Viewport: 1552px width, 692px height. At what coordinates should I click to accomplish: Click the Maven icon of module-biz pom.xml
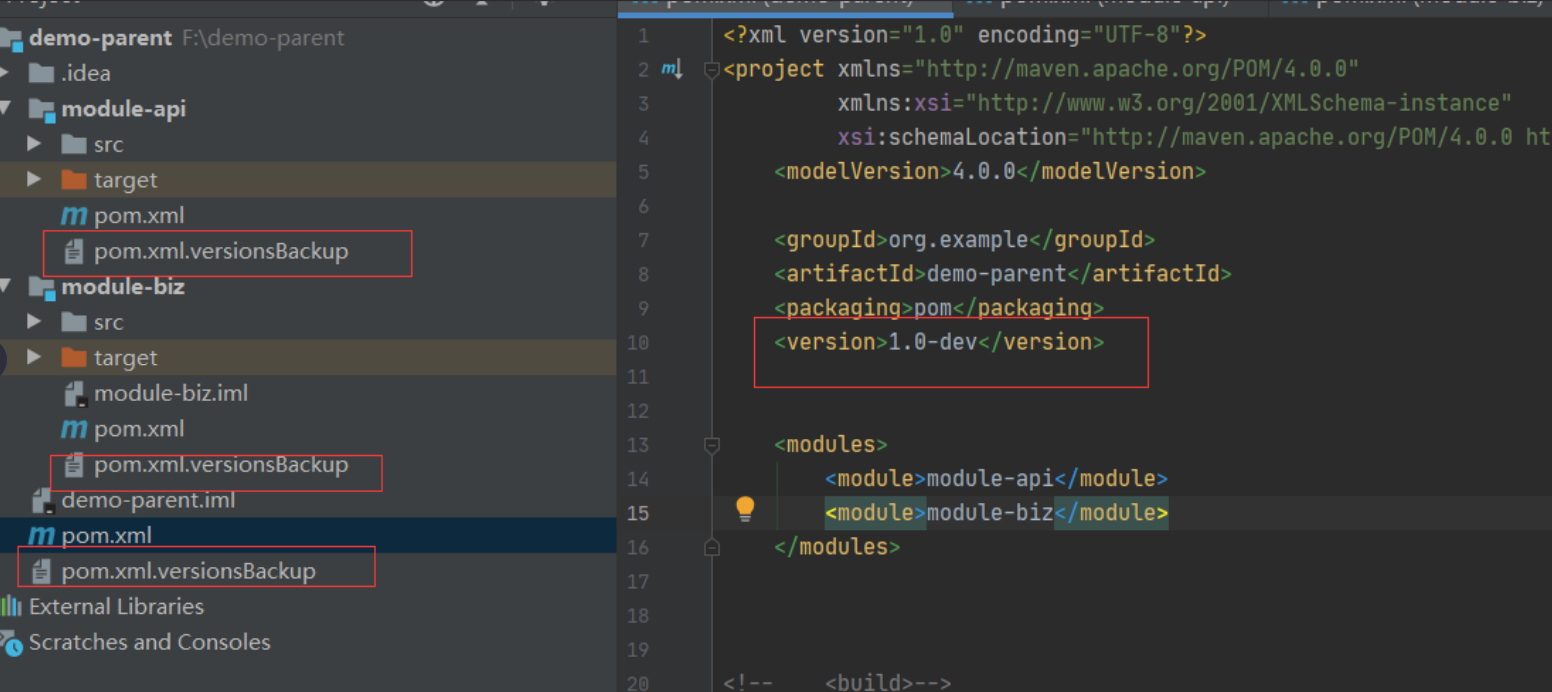[74, 429]
